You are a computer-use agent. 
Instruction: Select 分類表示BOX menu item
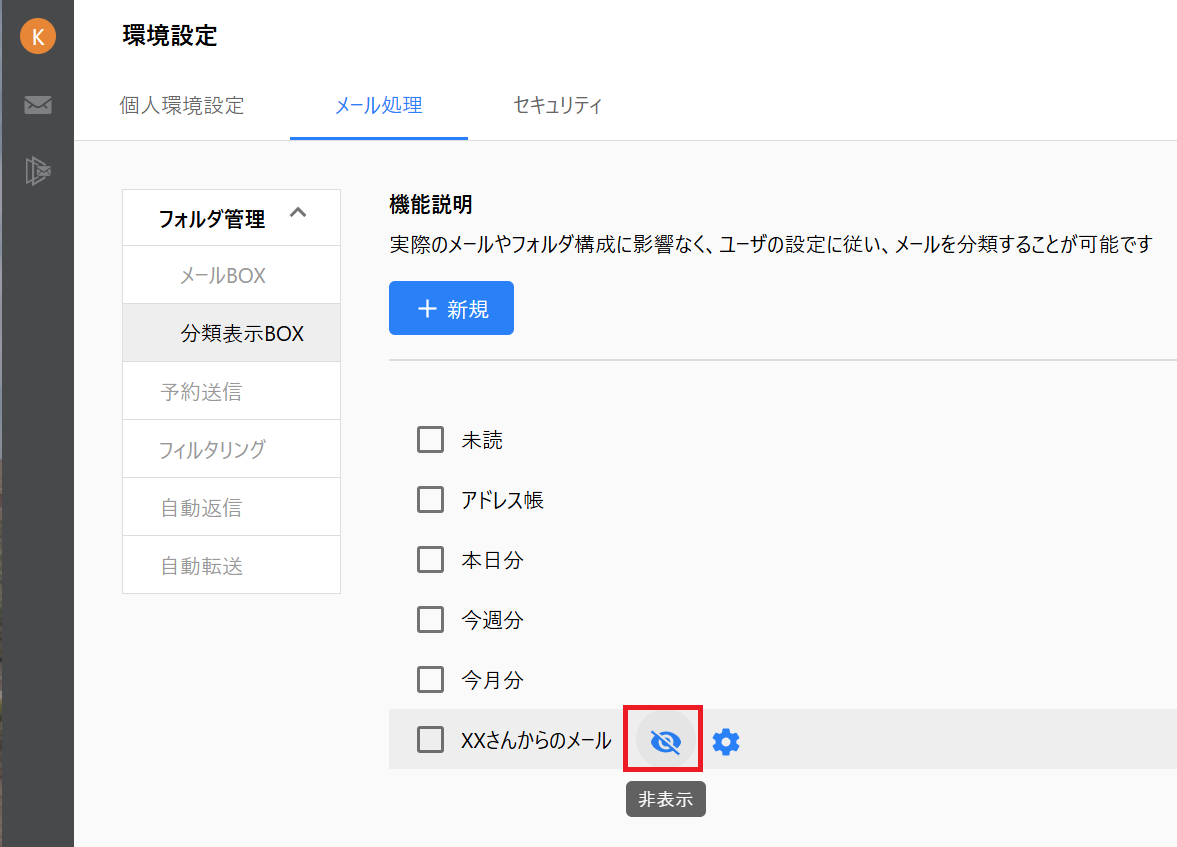point(231,333)
